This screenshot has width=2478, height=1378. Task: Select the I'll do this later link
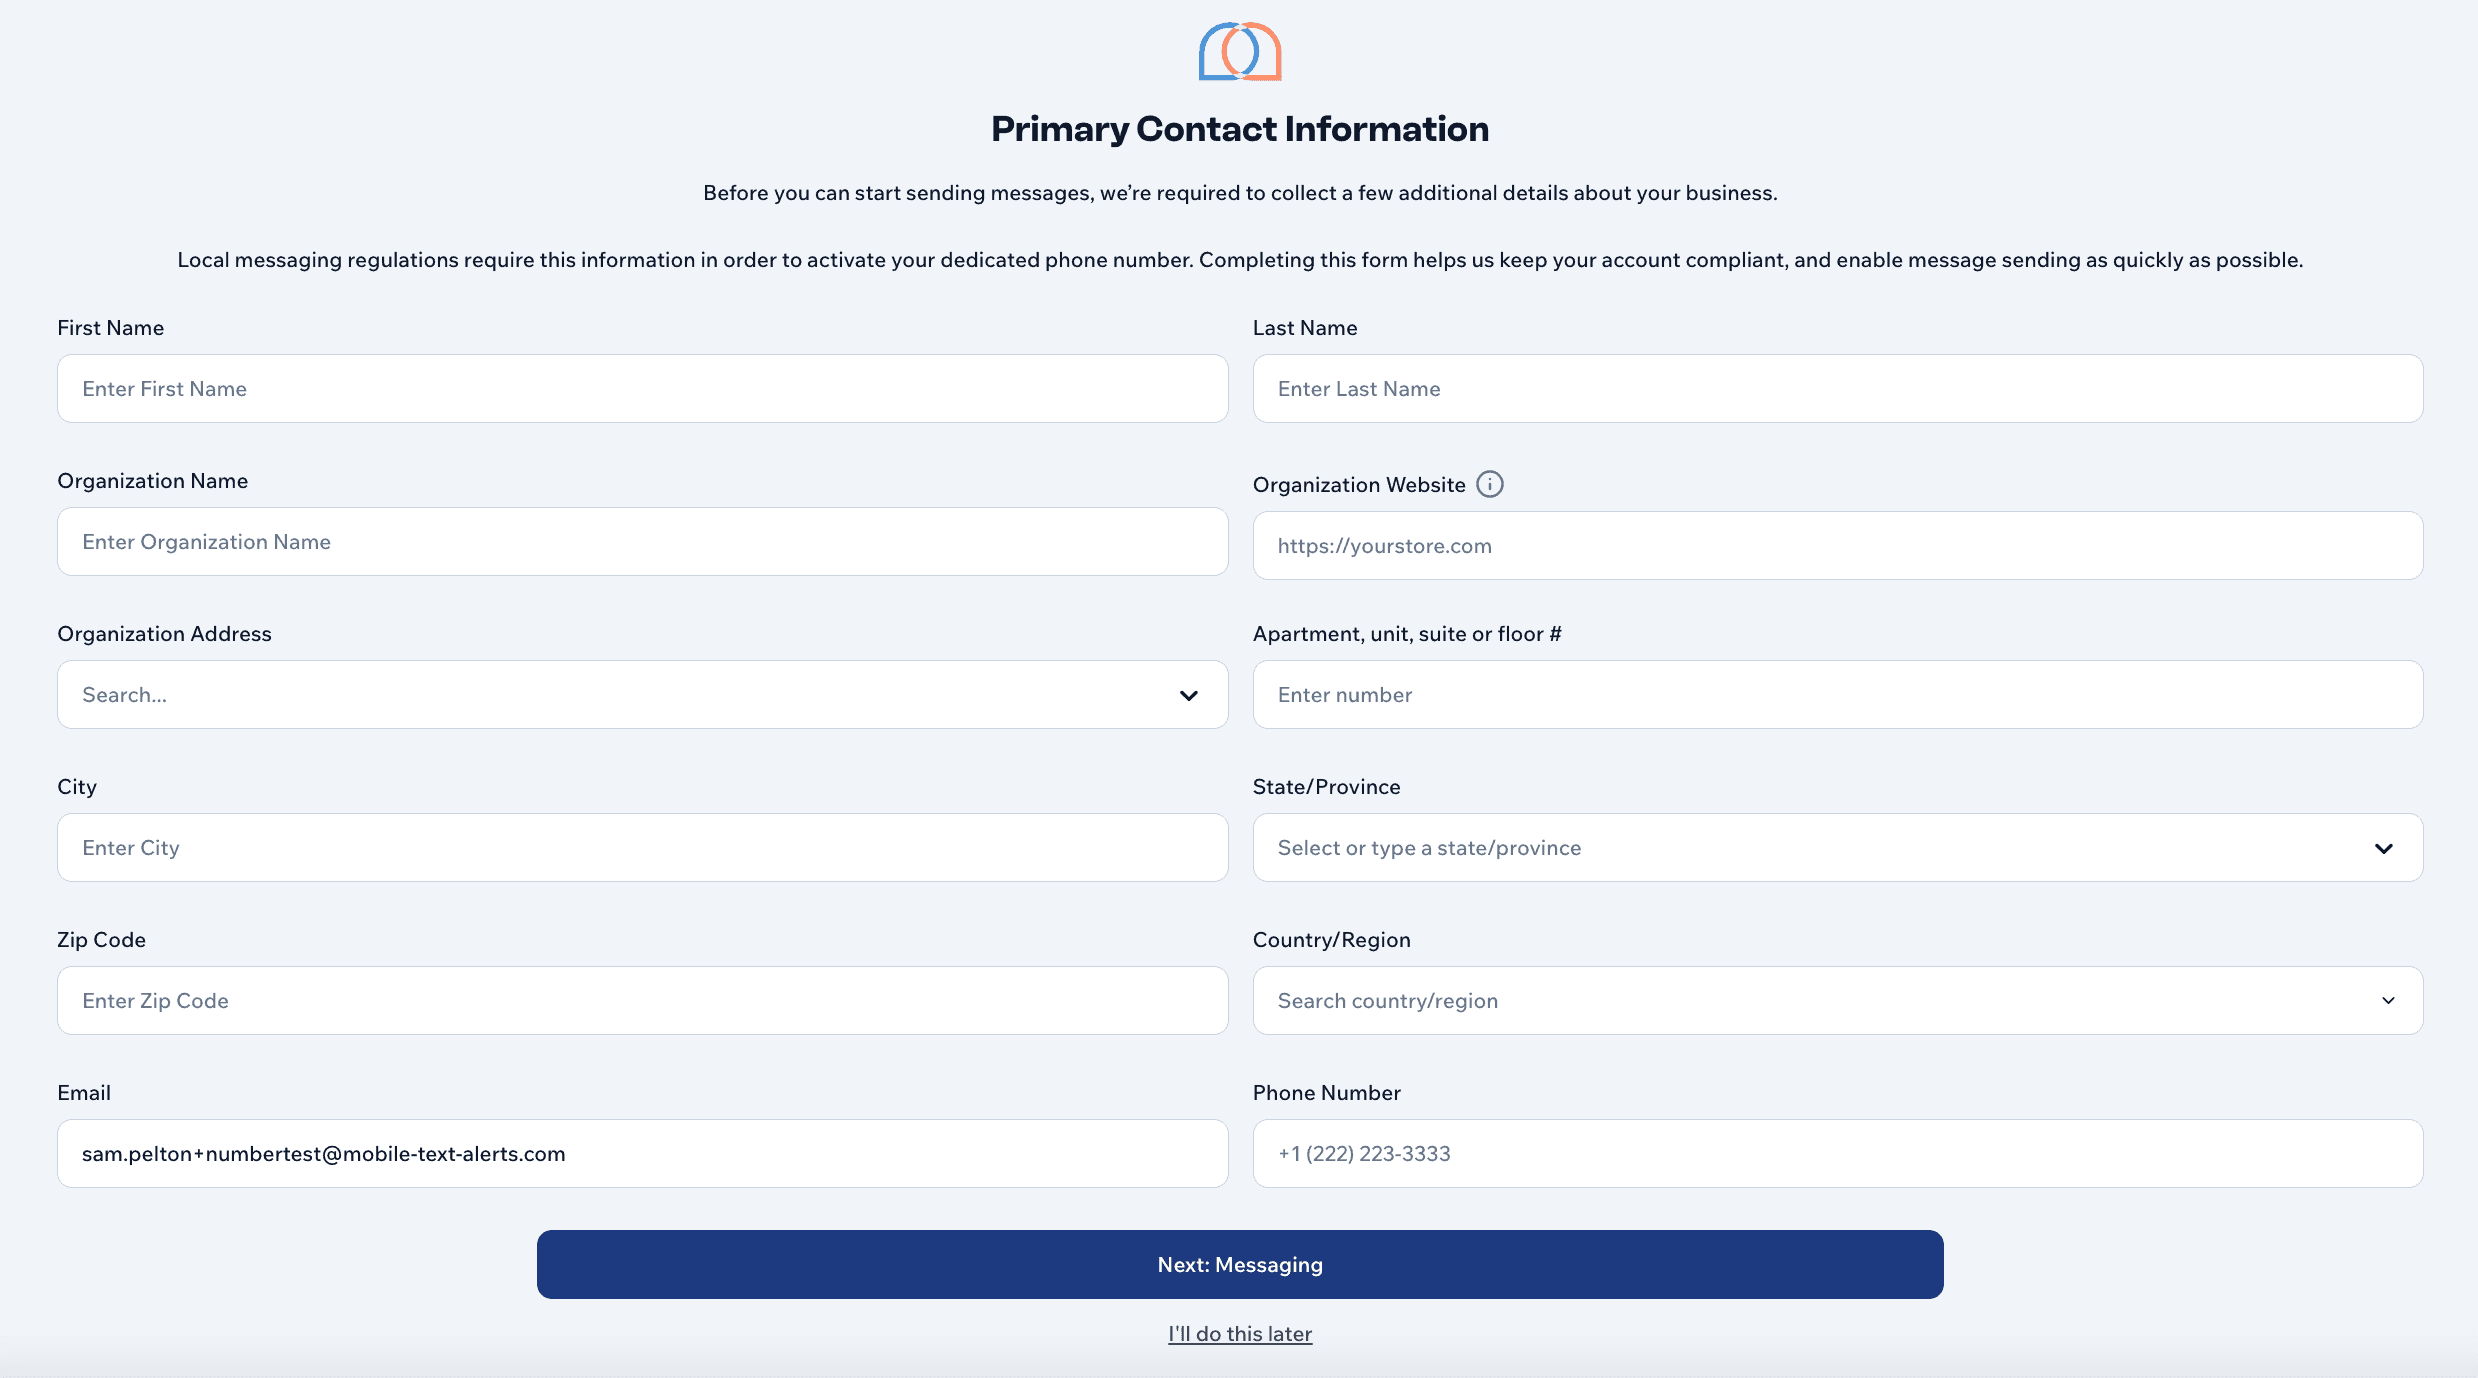1240,1333
